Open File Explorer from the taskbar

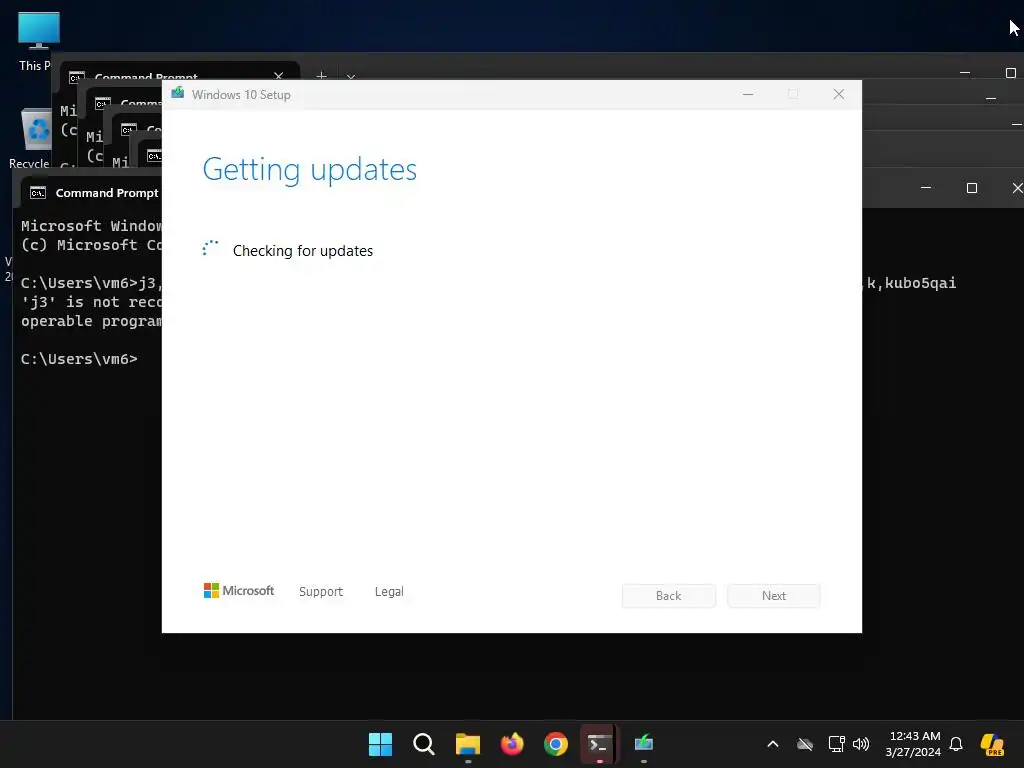point(468,744)
